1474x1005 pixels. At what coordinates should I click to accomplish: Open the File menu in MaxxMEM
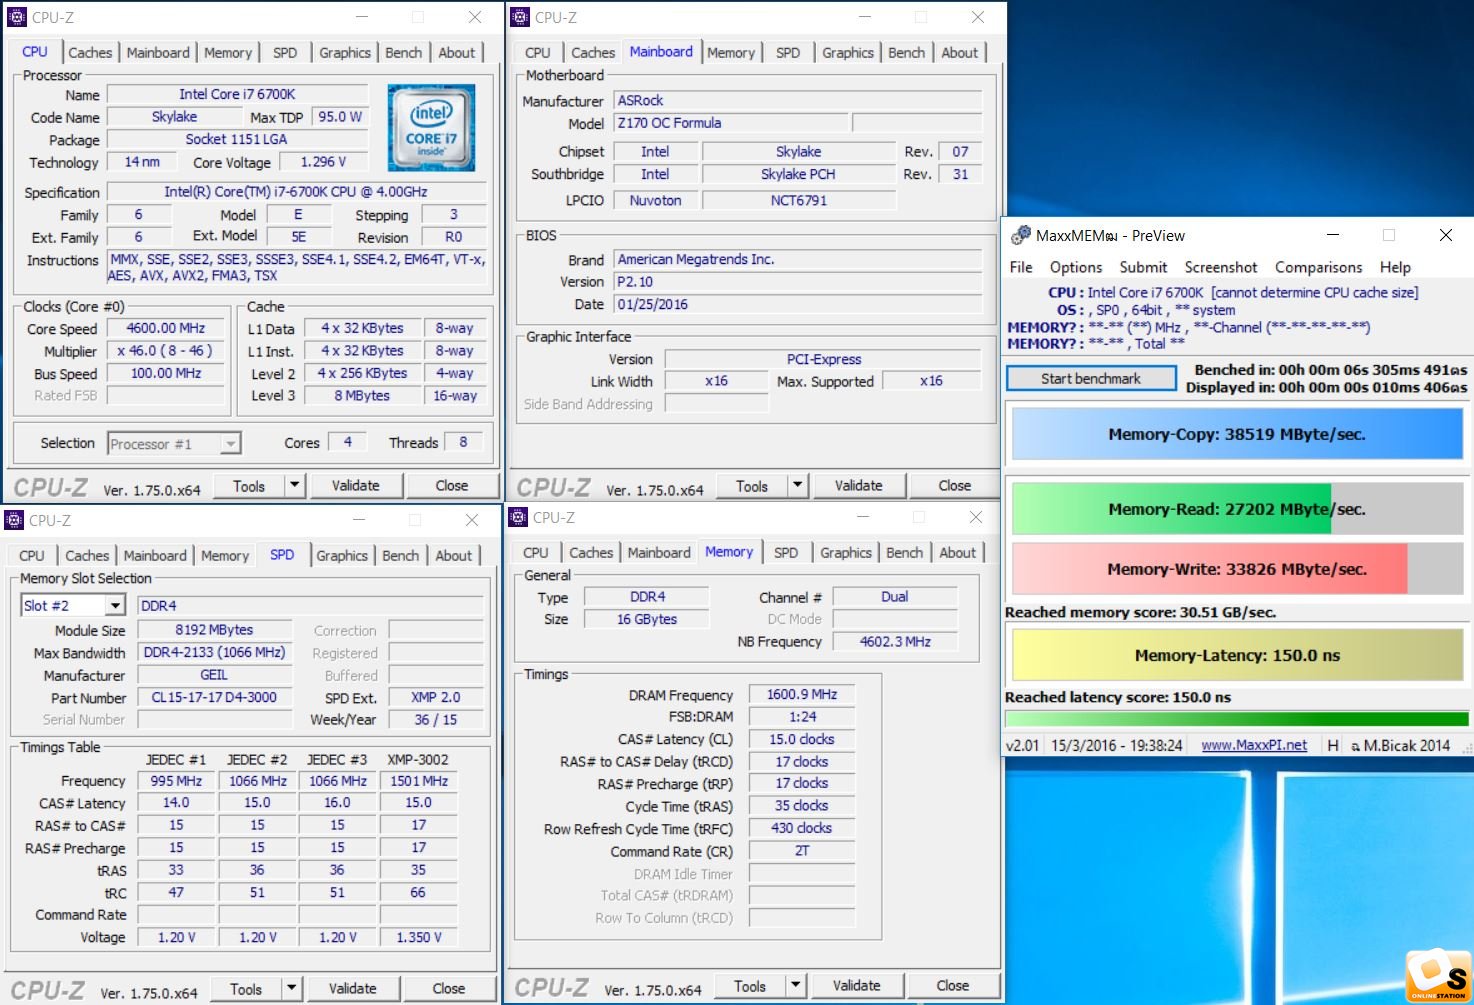(1021, 268)
